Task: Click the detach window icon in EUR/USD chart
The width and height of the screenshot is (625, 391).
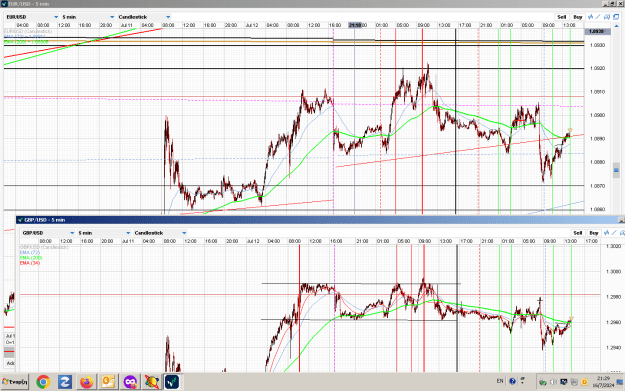Action: click(x=616, y=17)
